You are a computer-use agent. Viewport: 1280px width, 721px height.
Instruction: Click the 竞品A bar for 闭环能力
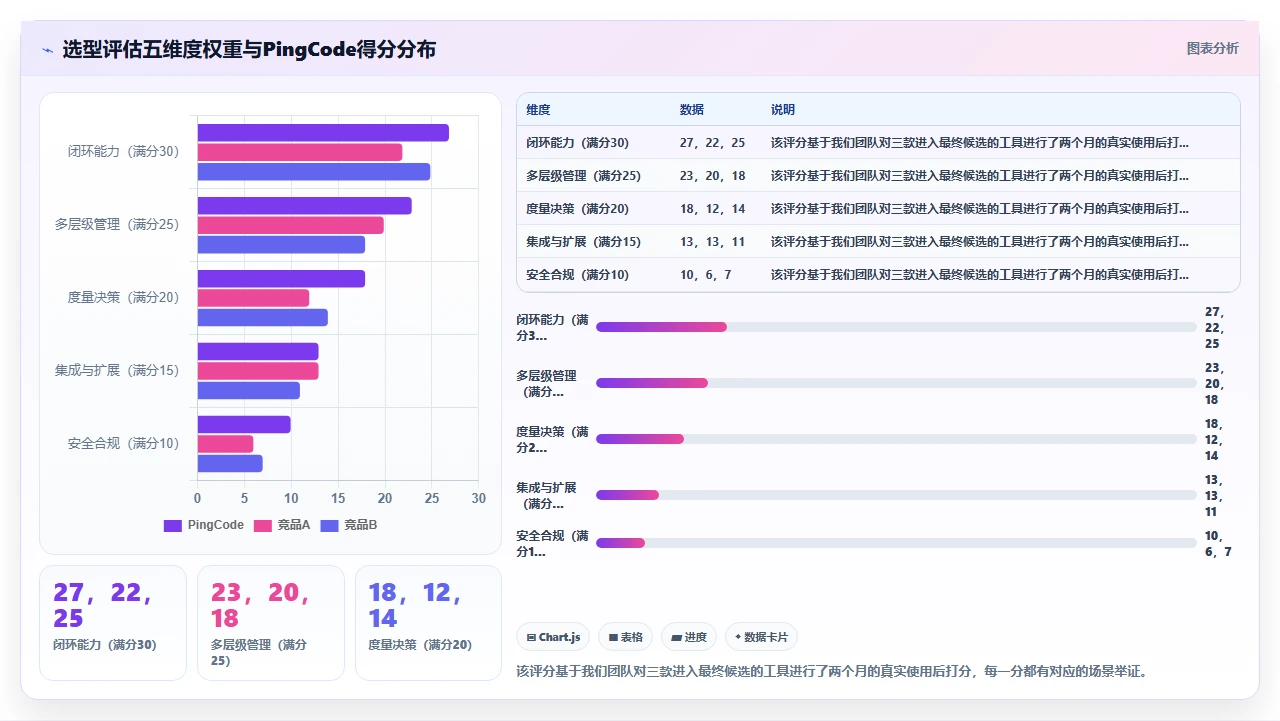point(300,152)
